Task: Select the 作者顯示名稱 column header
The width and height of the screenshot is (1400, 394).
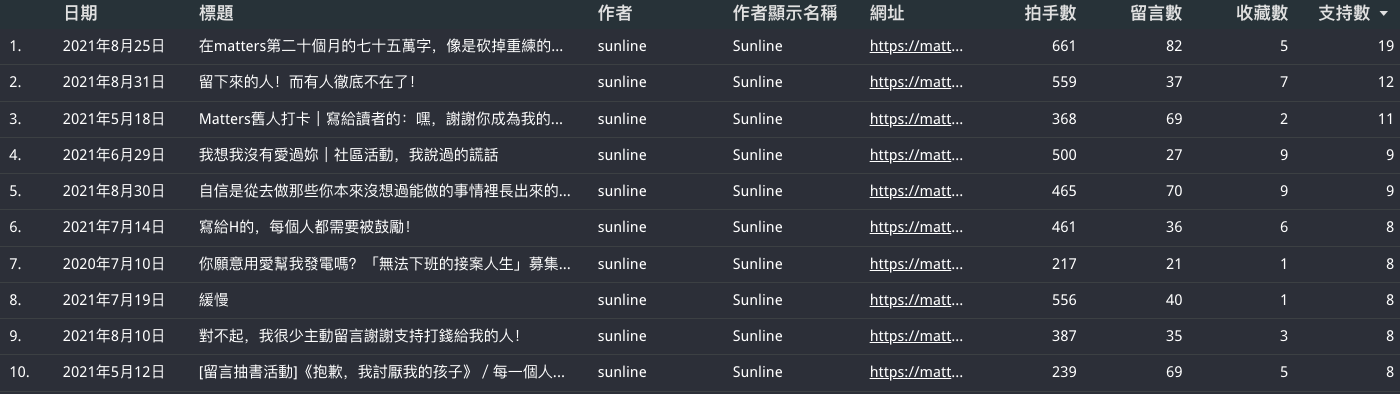Action: pyautogui.click(x=784, y=13)
